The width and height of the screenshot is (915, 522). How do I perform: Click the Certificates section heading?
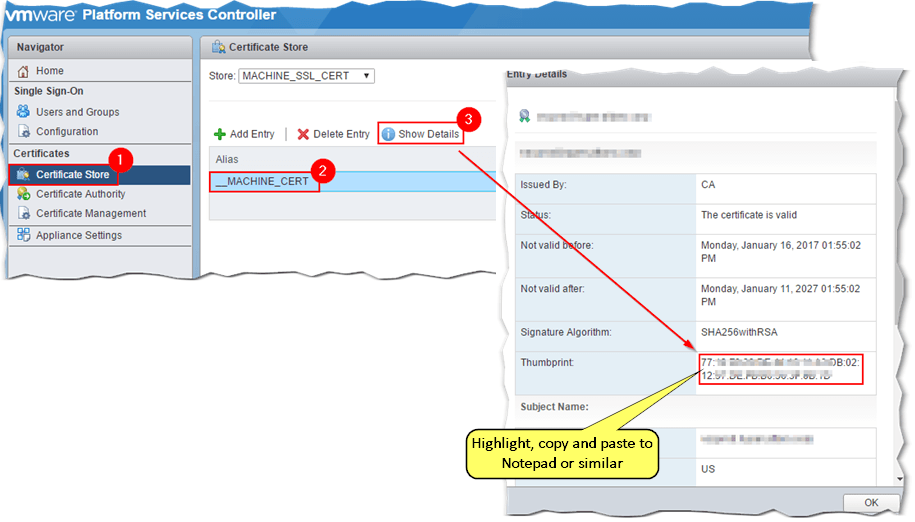pos(41,153)
